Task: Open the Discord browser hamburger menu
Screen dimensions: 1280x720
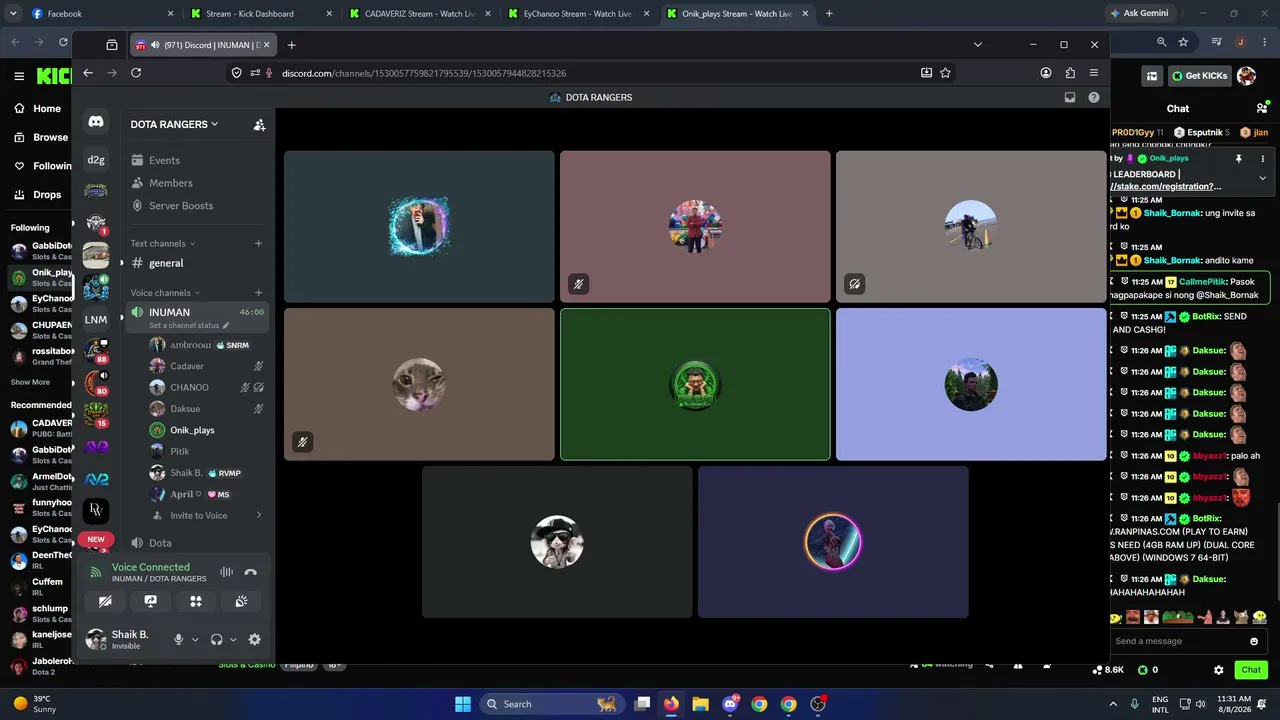Action: coord(1094,72)
